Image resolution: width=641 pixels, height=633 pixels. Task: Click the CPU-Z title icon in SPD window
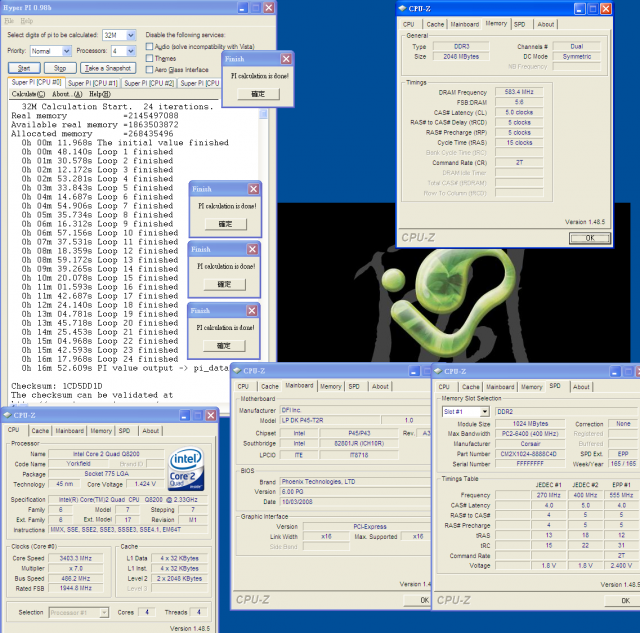[438, 371]
